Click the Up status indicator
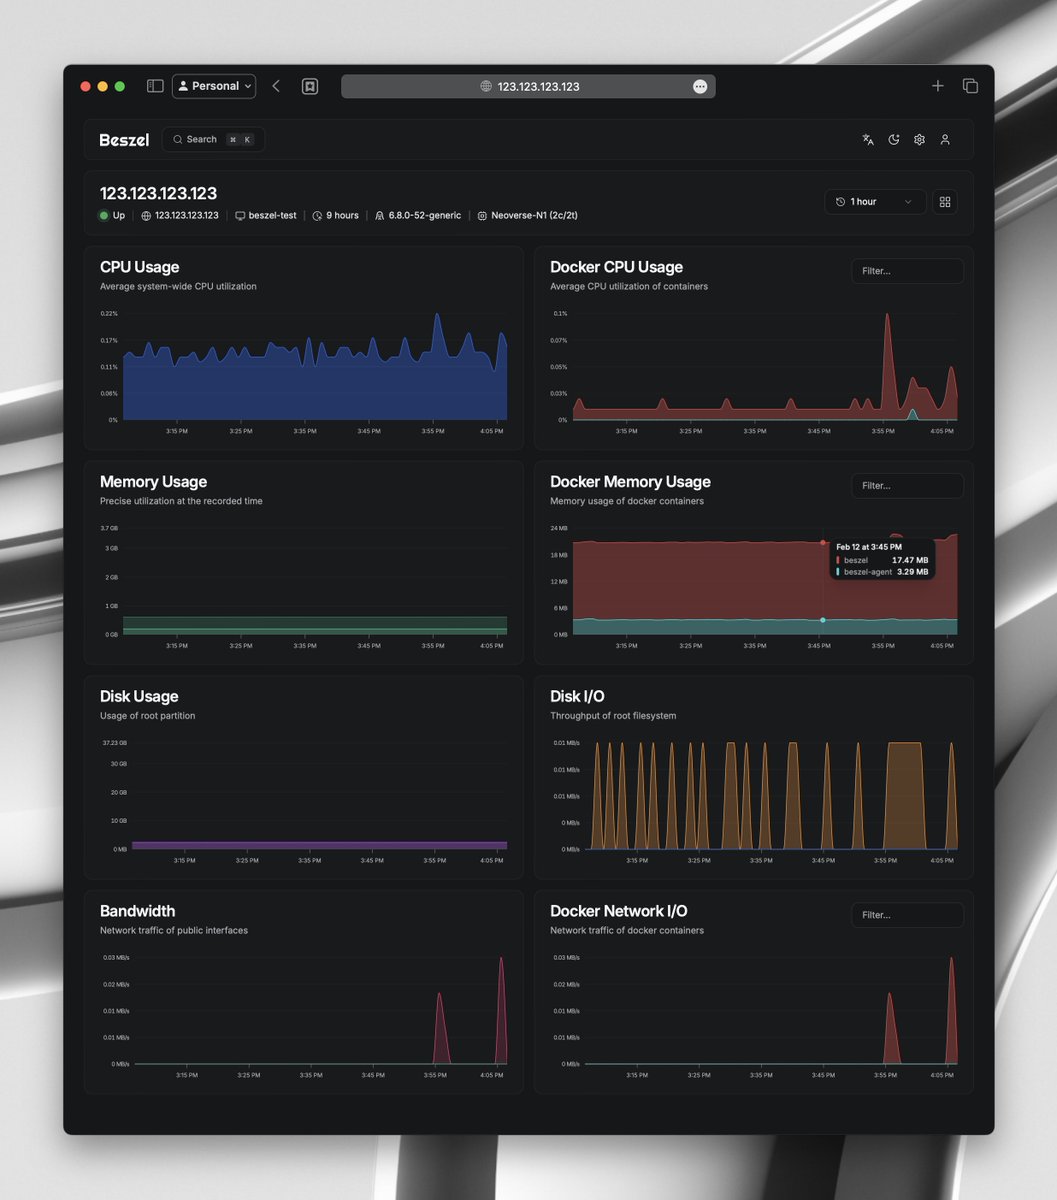Screen dimensions: 1057x1200 [111, 215]
